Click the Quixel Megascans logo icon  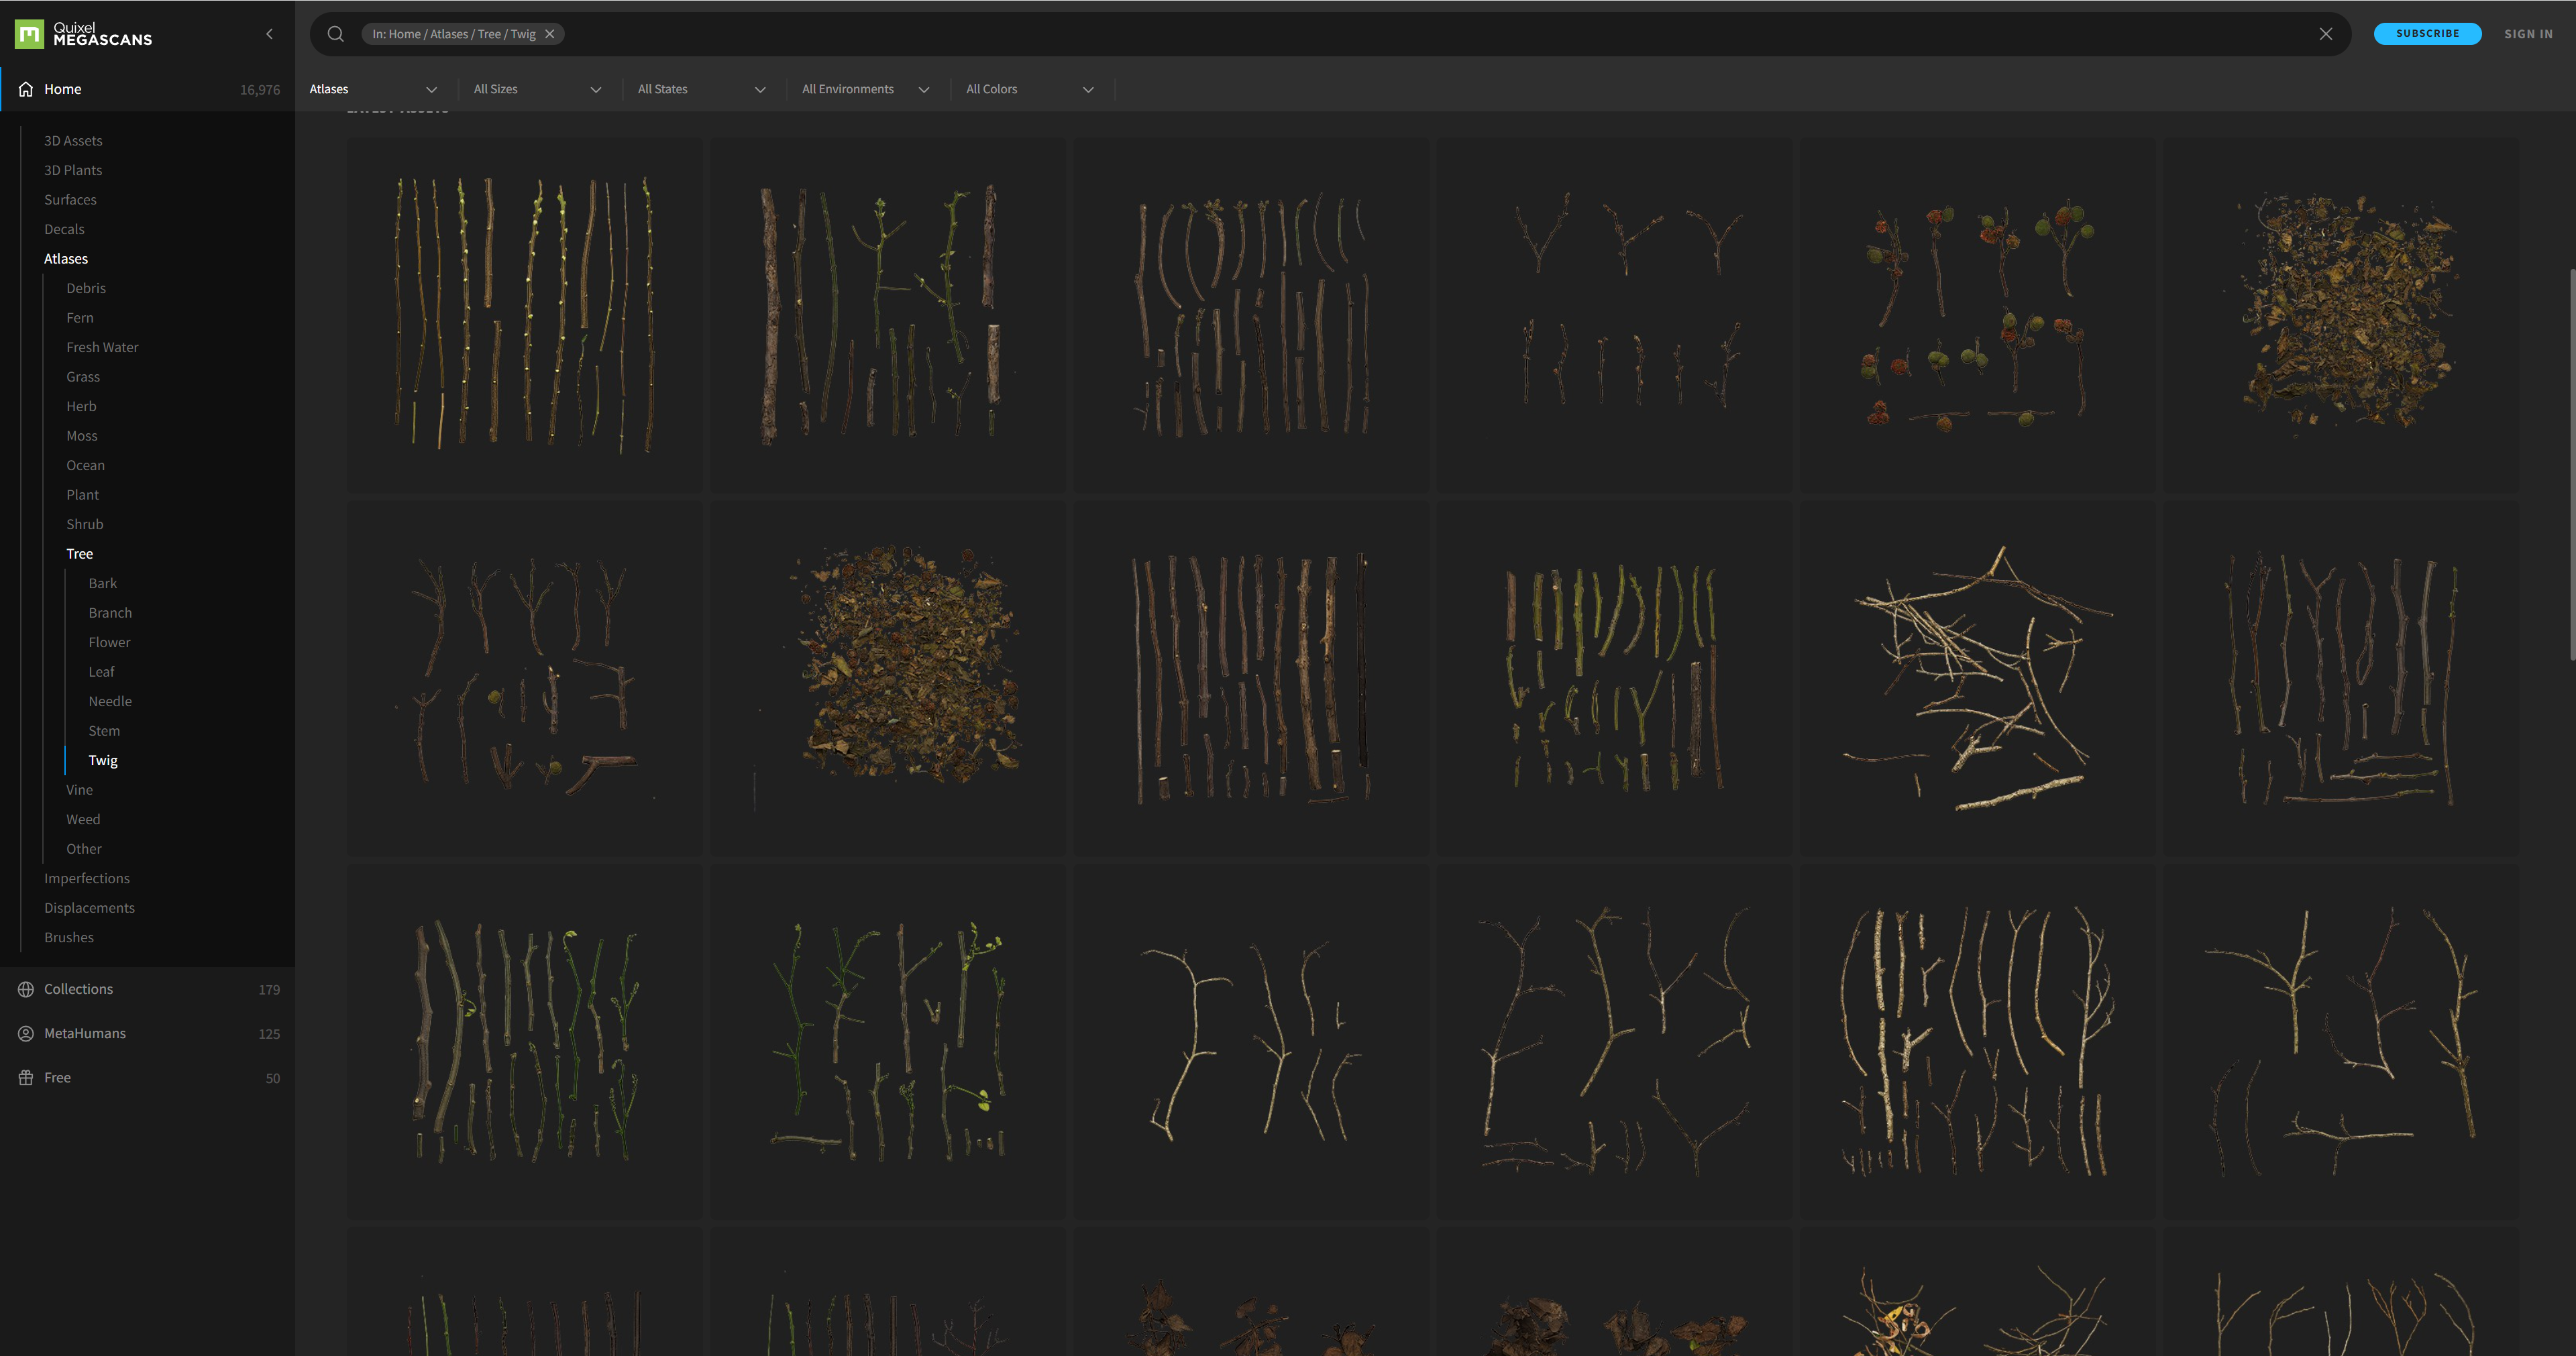pos(30,34)
